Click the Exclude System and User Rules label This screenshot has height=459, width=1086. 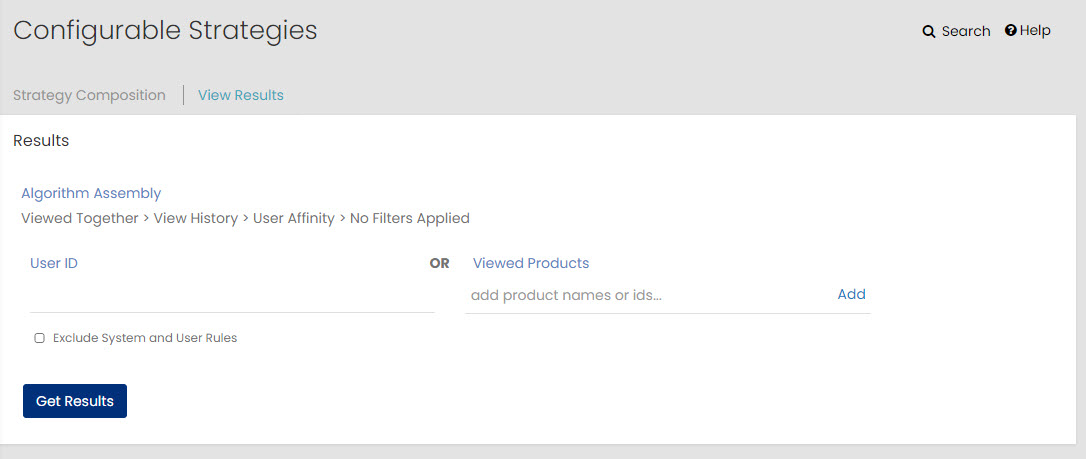[145, 339]
